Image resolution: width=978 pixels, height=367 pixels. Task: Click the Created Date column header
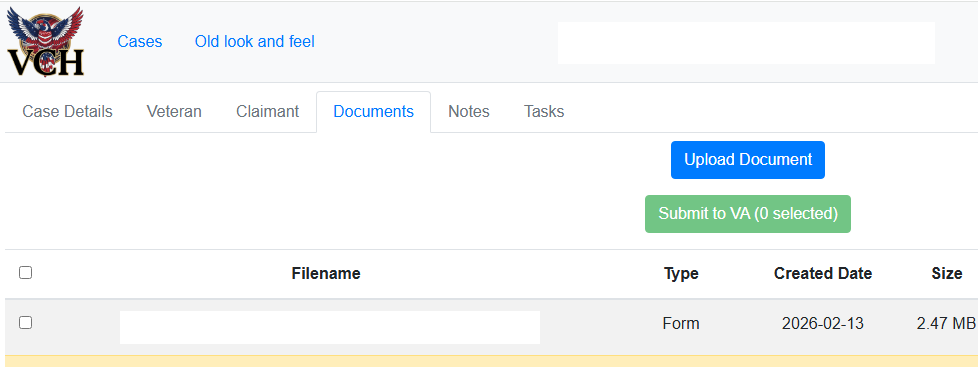823,273
